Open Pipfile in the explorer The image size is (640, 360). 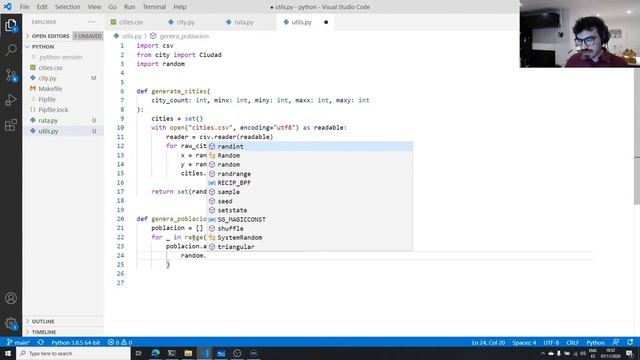(x=63, y=99)
